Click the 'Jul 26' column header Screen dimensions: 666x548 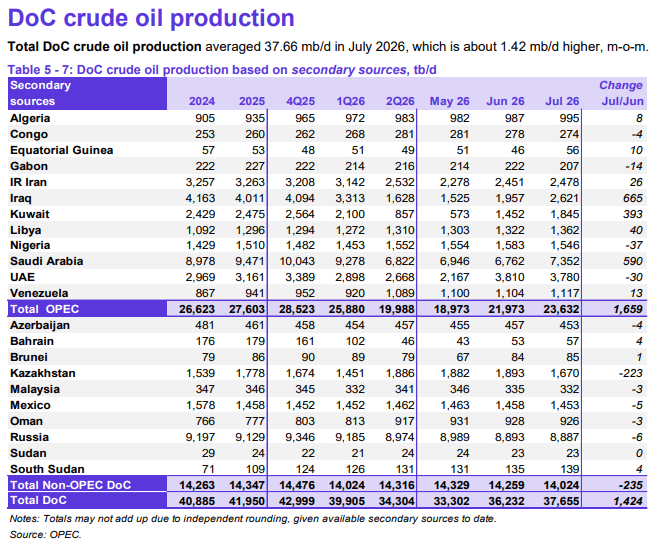pos(562,101)
